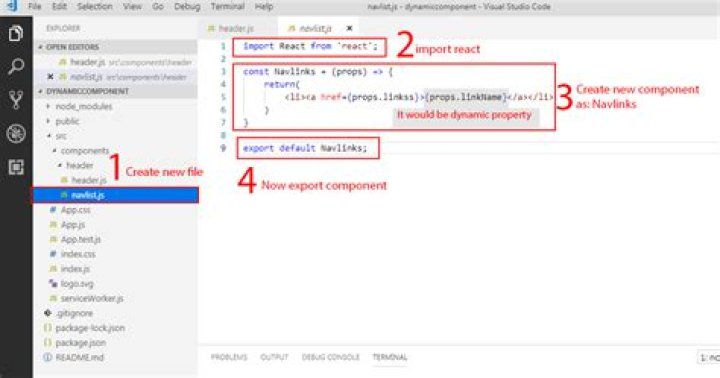Open header.js in Open Editors
Viewport: 720px width, 378px height.
(116, 62)
